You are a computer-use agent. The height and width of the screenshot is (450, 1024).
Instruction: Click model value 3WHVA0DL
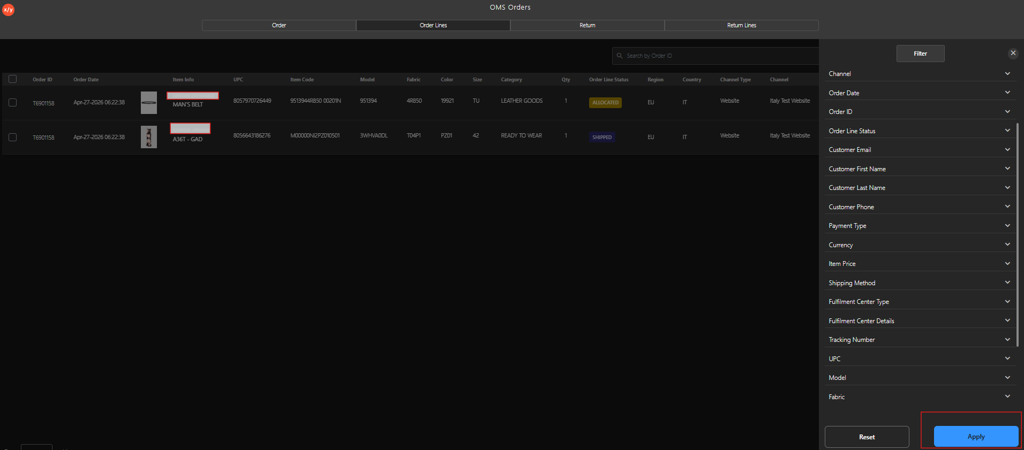pos(374,135)
